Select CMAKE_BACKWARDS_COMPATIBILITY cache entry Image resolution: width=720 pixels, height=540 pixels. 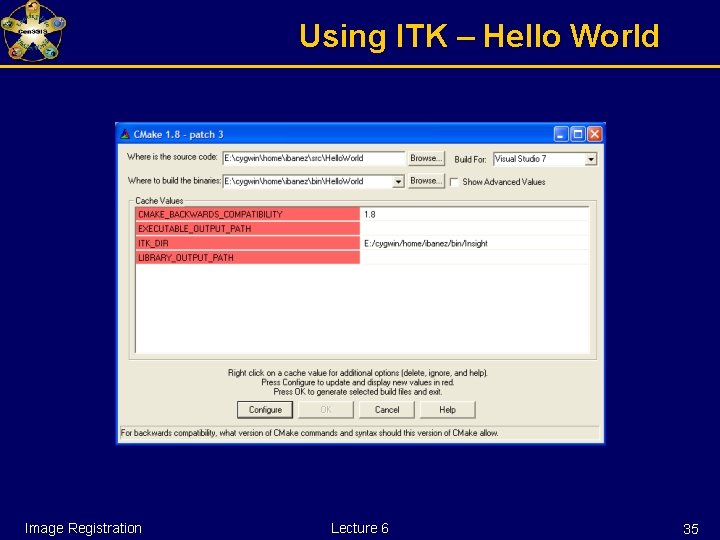[248, 214]
